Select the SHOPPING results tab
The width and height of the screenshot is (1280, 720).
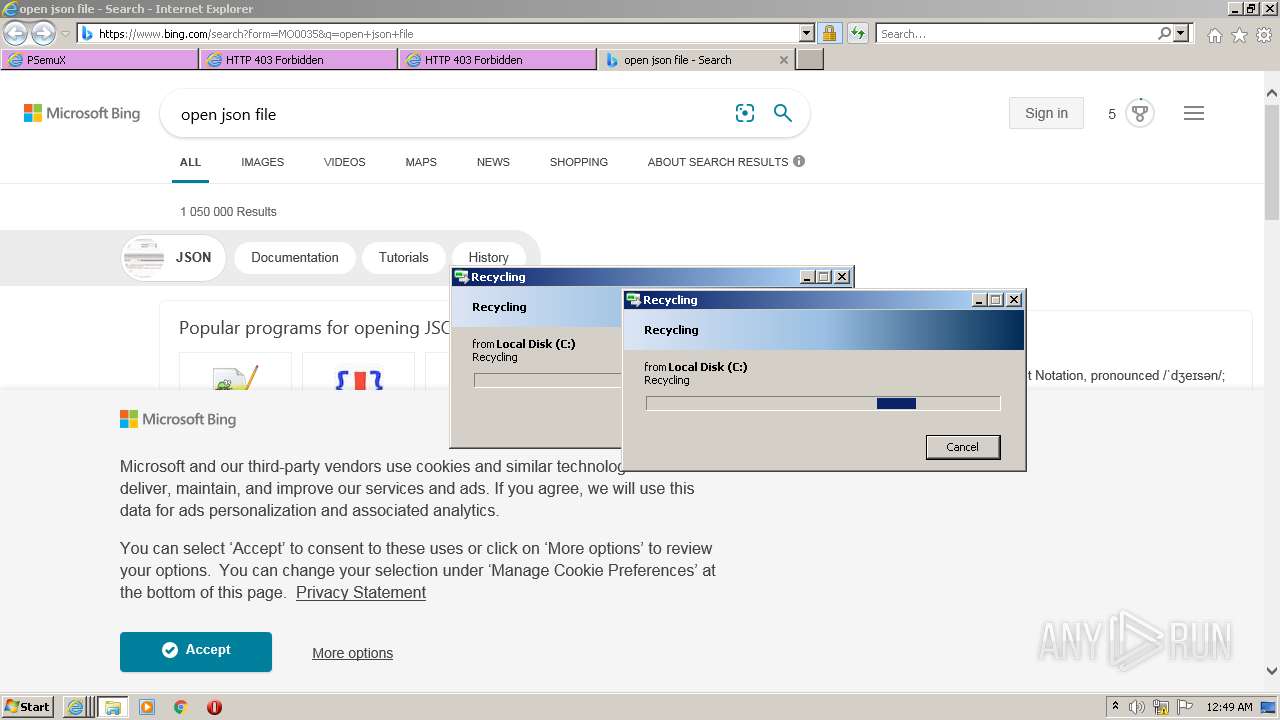[578, 162]
